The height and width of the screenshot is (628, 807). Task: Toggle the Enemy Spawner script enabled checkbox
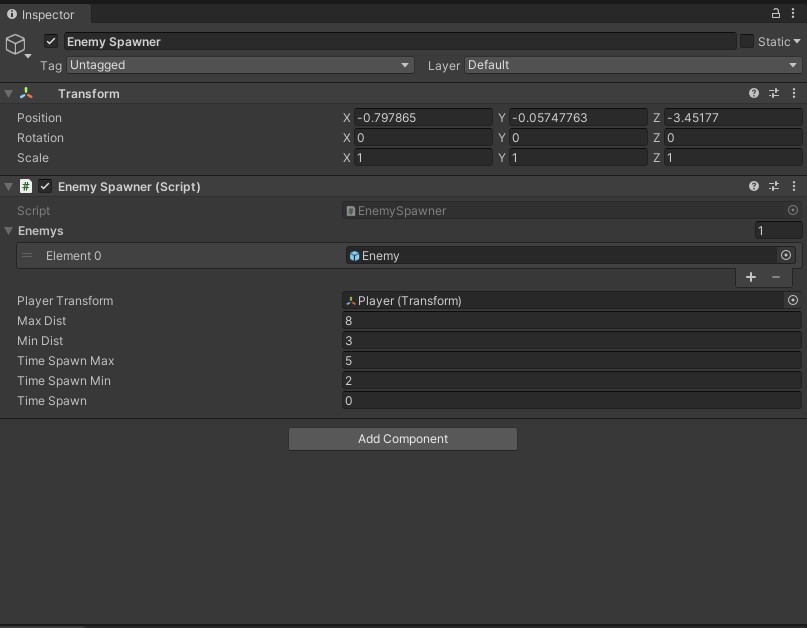[x=45, y=186]
